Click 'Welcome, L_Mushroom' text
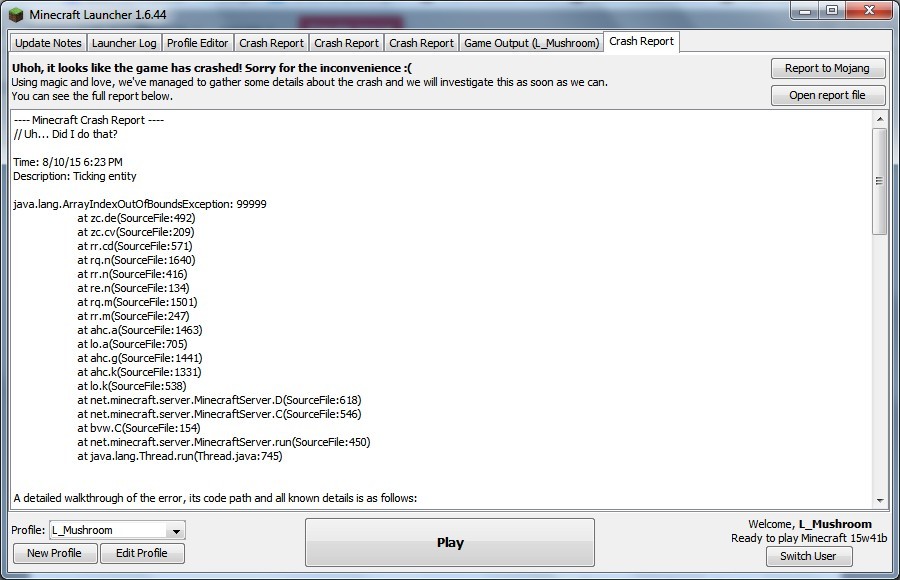This screenshot has width=900, height=580. [810, 524]
